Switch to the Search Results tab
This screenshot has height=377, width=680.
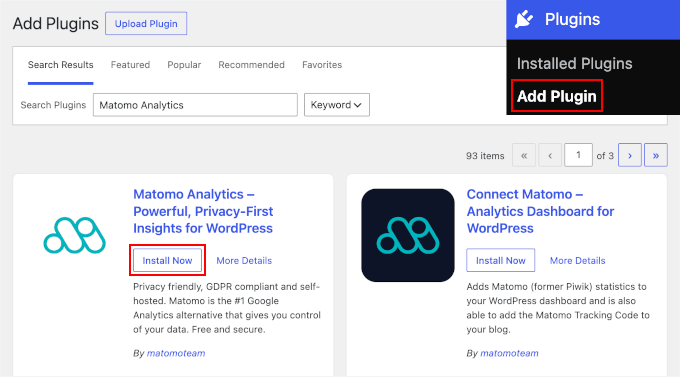(x=61, y=65)
